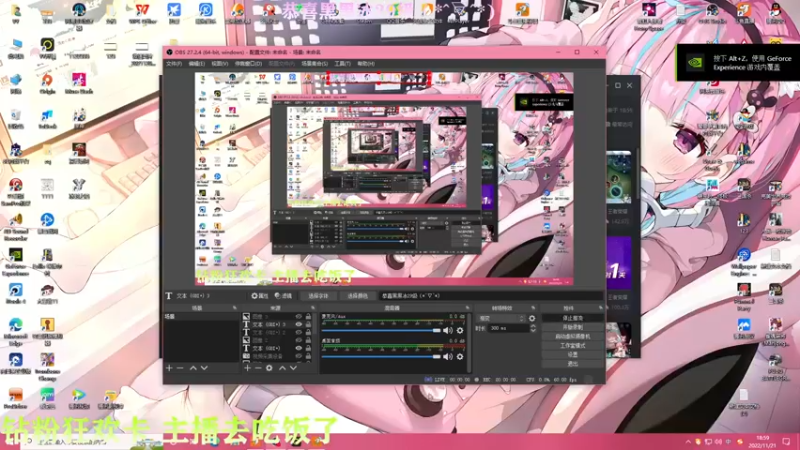Click the 300 ms duration field
Viewport: 800px width, 450px height.
[508, 329]
